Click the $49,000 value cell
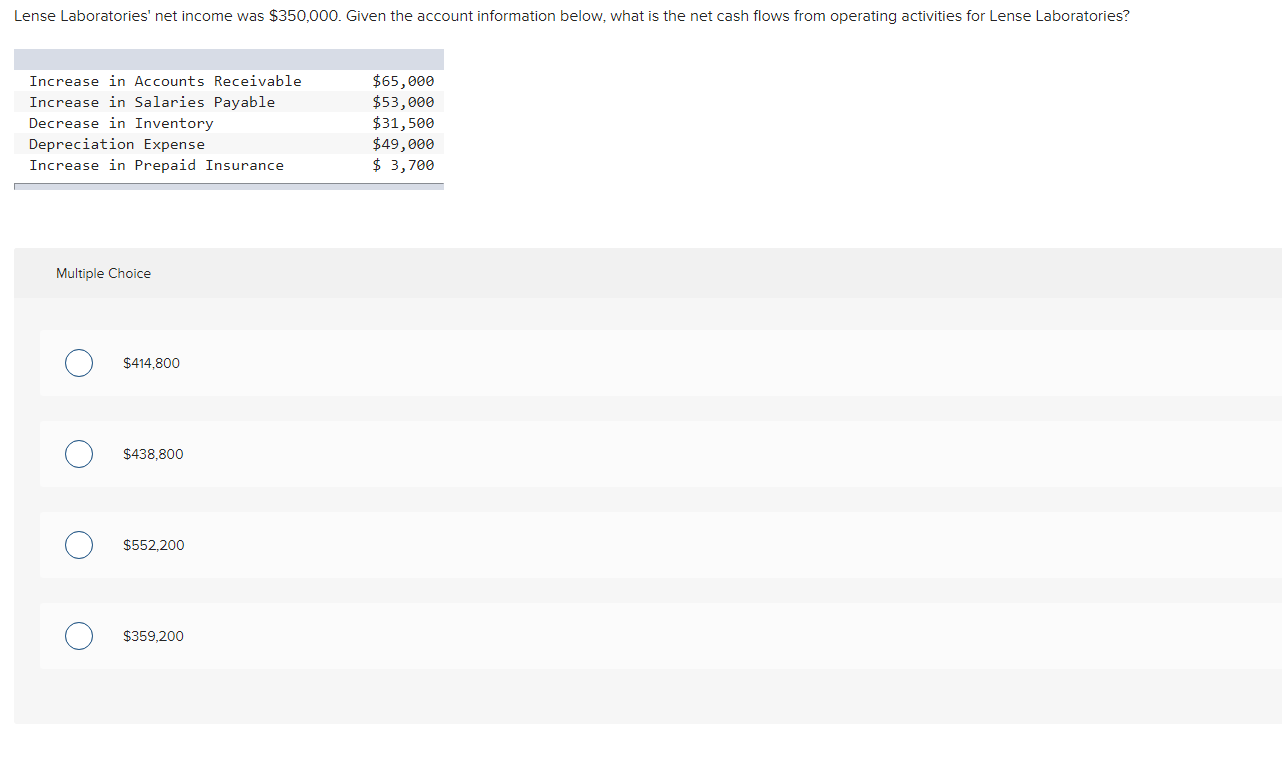1282x758 pixels. point(403,144)
